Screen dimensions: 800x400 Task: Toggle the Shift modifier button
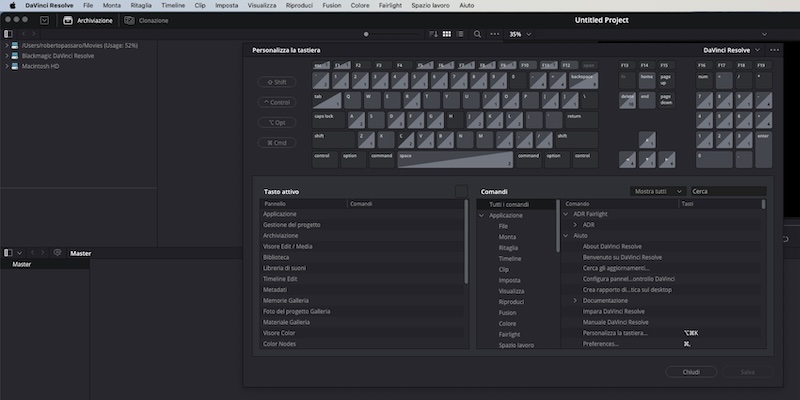click(x=277, y=82)
